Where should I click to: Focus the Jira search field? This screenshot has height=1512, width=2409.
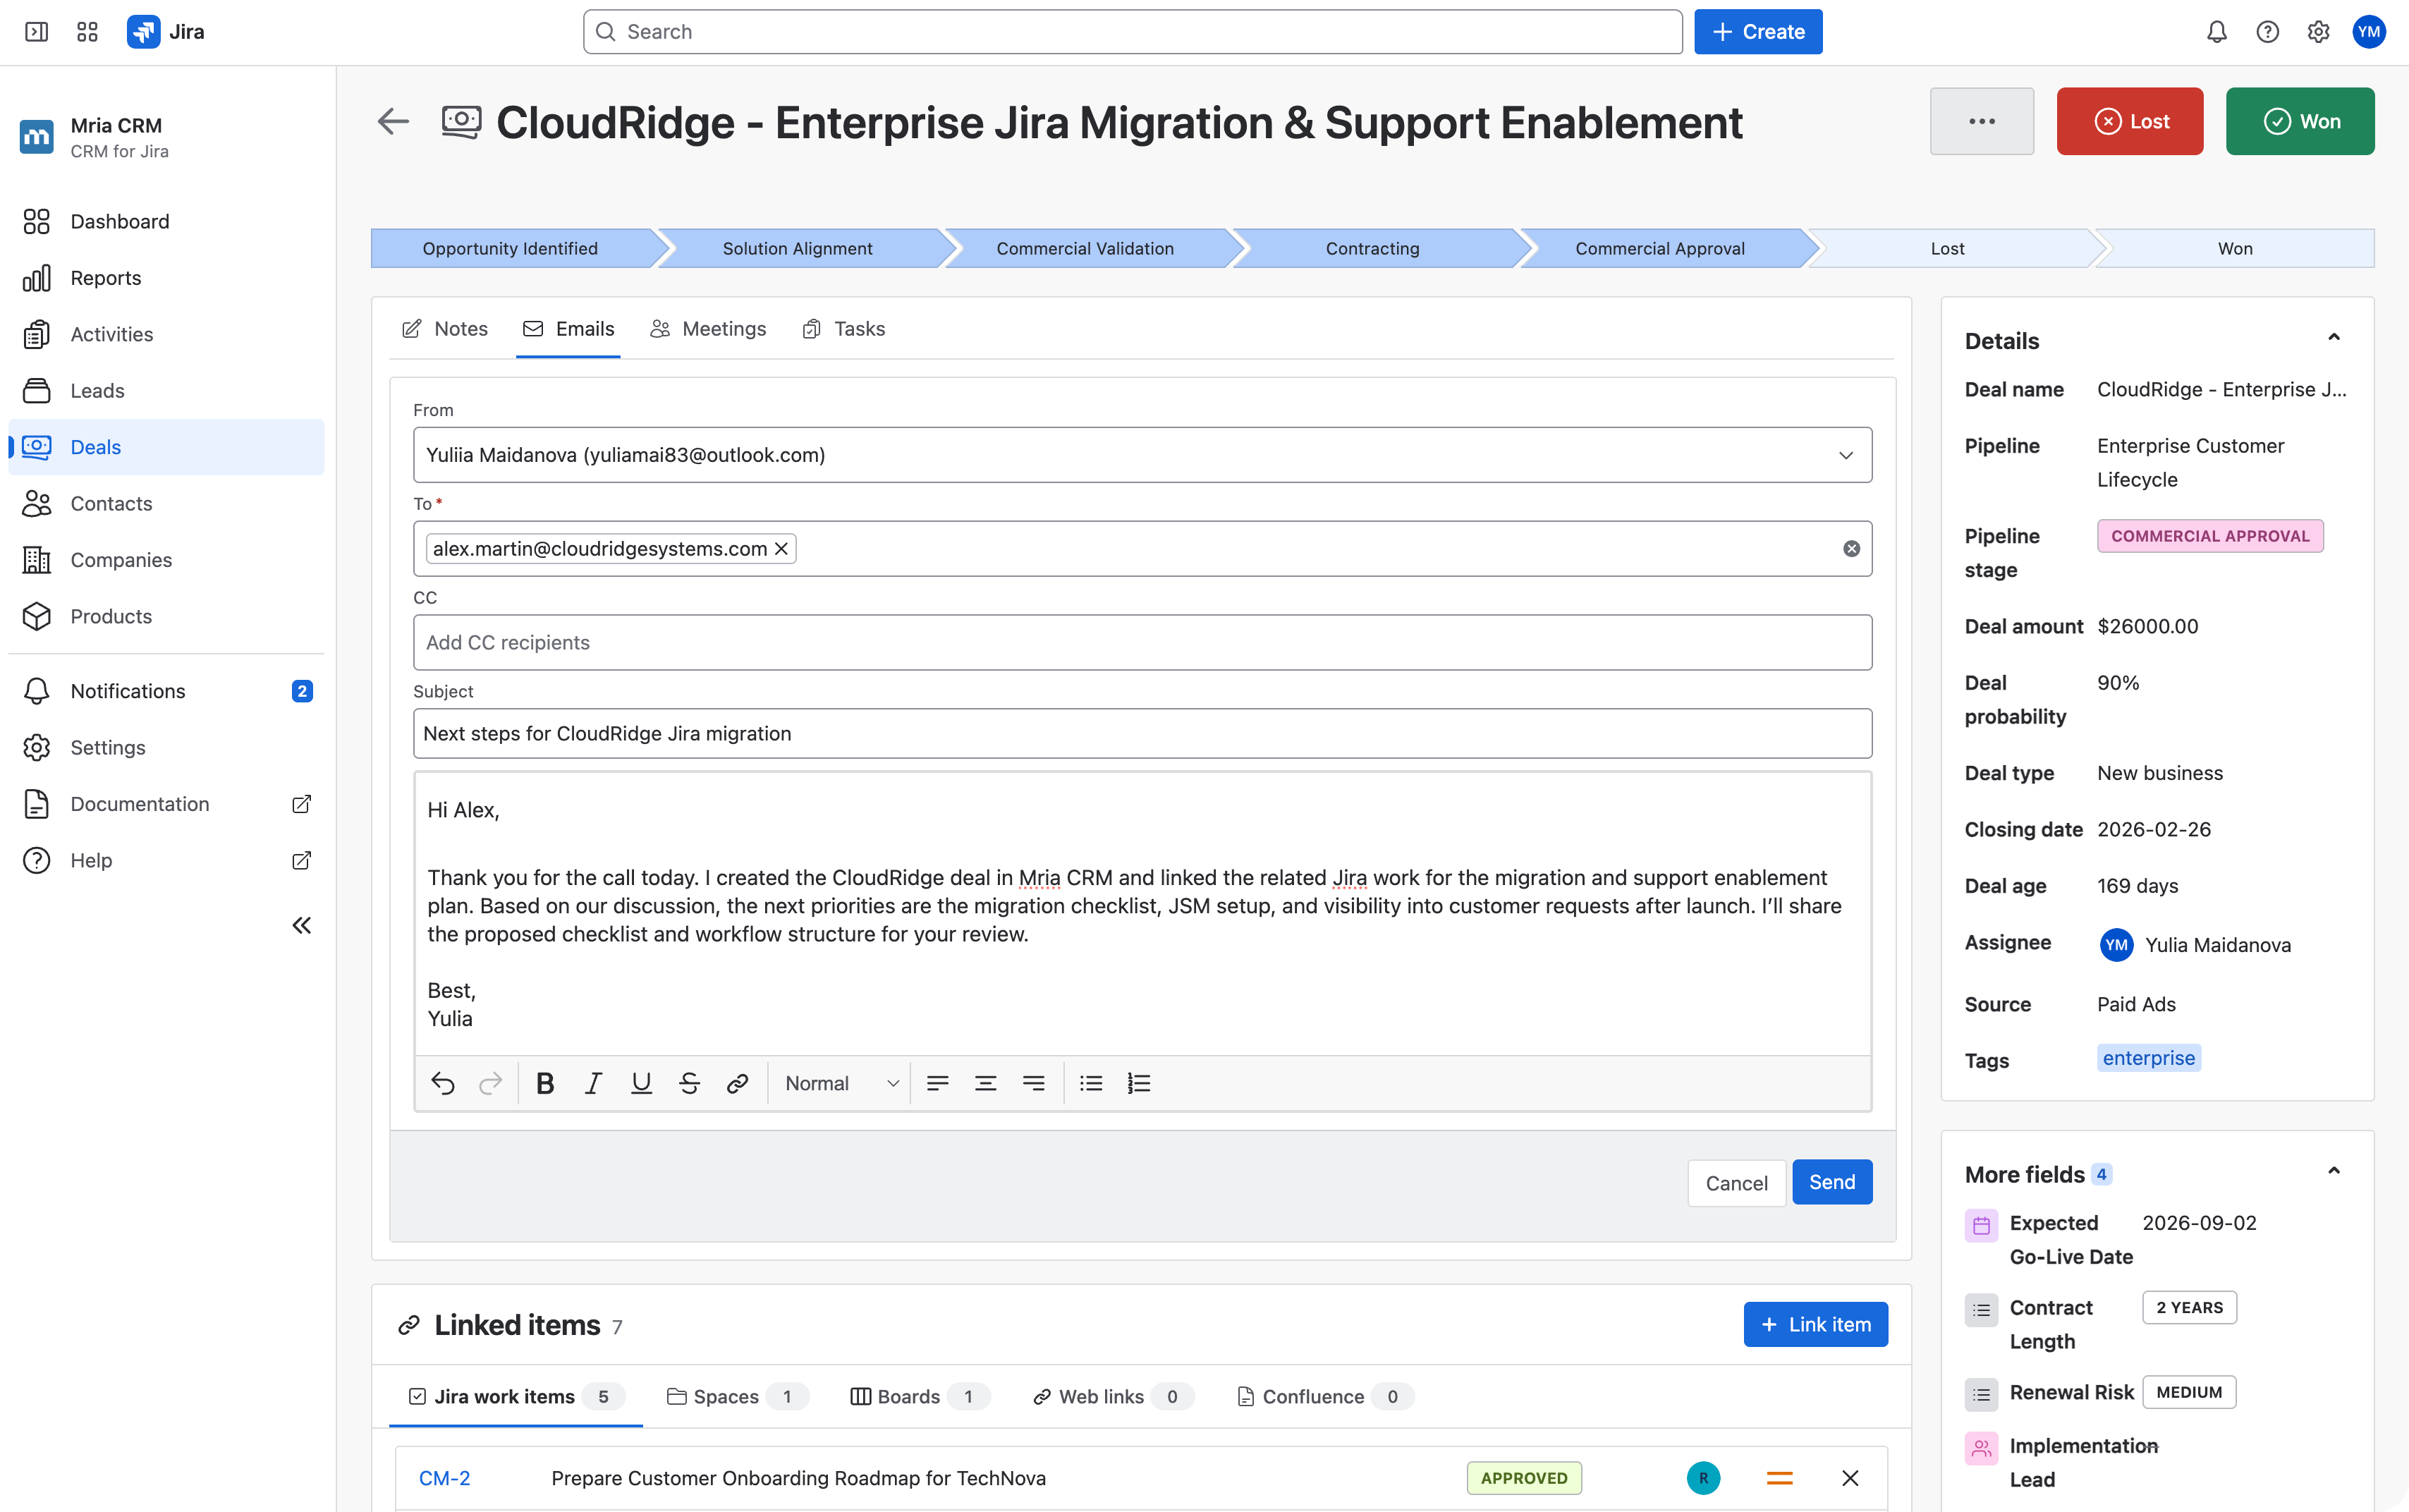point(1132,32)
